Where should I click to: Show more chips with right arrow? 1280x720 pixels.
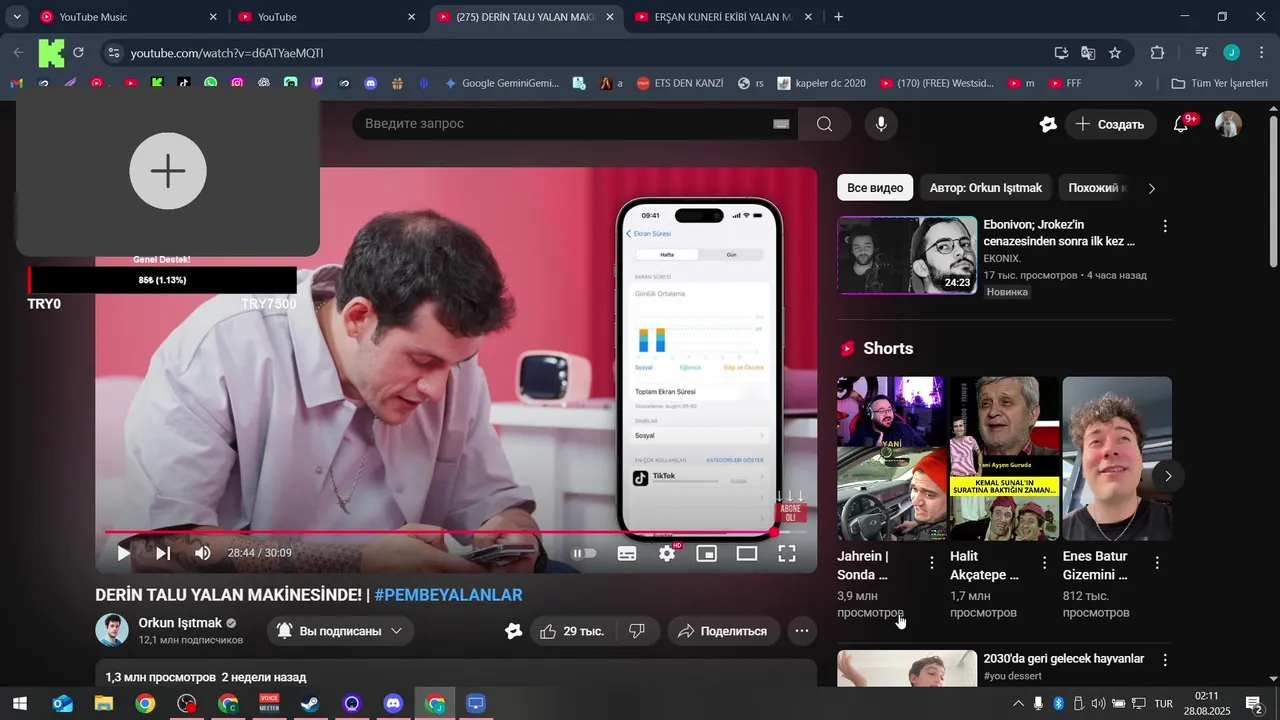(x=1151, y=188)
